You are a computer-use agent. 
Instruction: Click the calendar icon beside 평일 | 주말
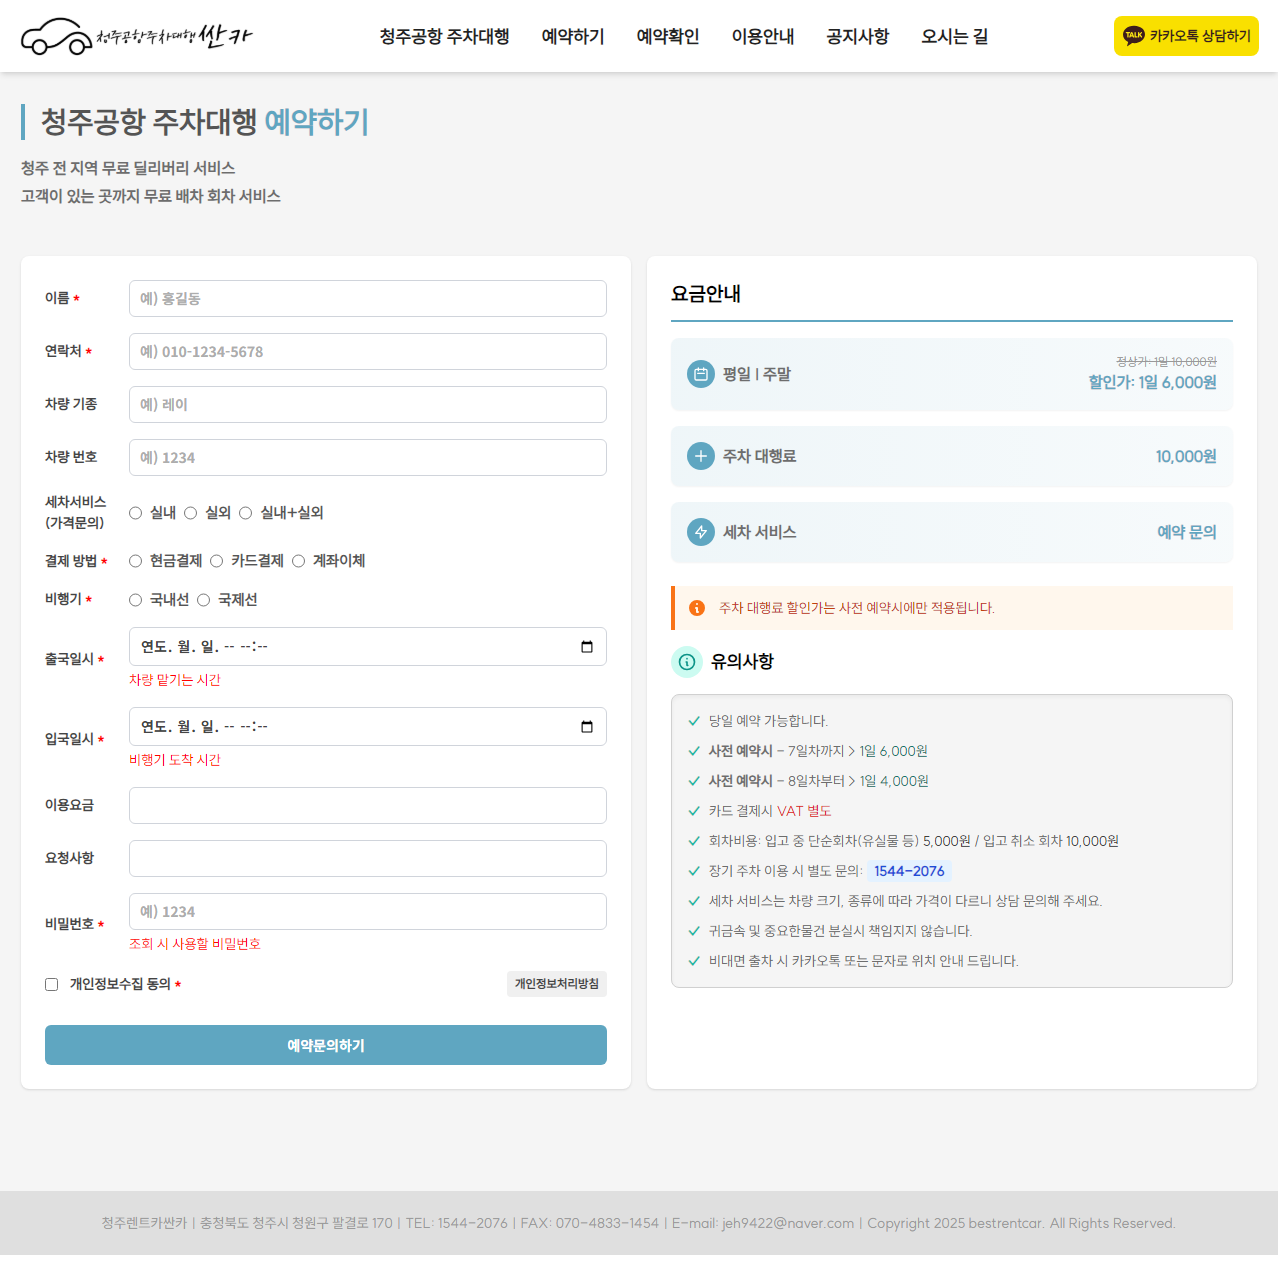click(x=701, y=374)
